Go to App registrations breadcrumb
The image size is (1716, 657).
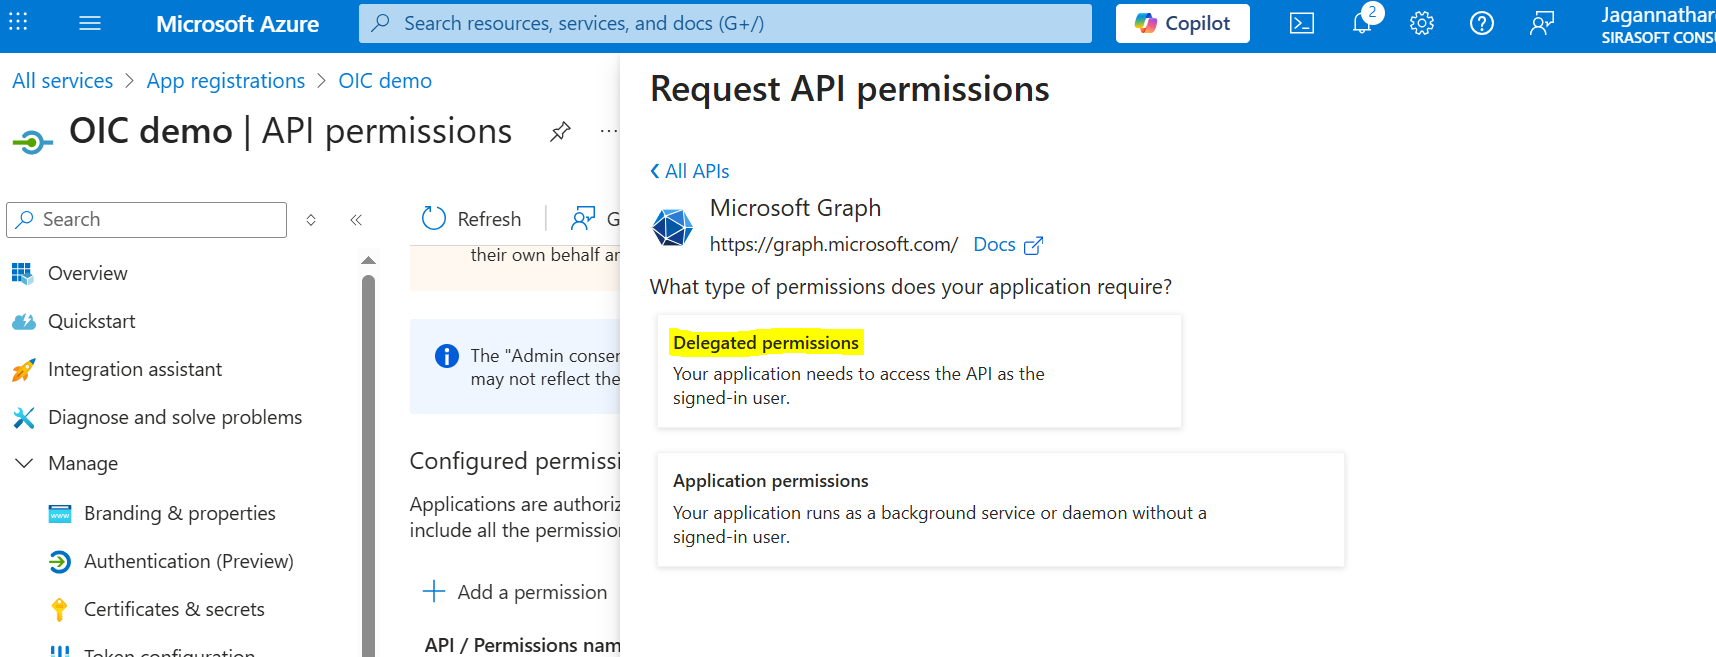pos(226,81)
